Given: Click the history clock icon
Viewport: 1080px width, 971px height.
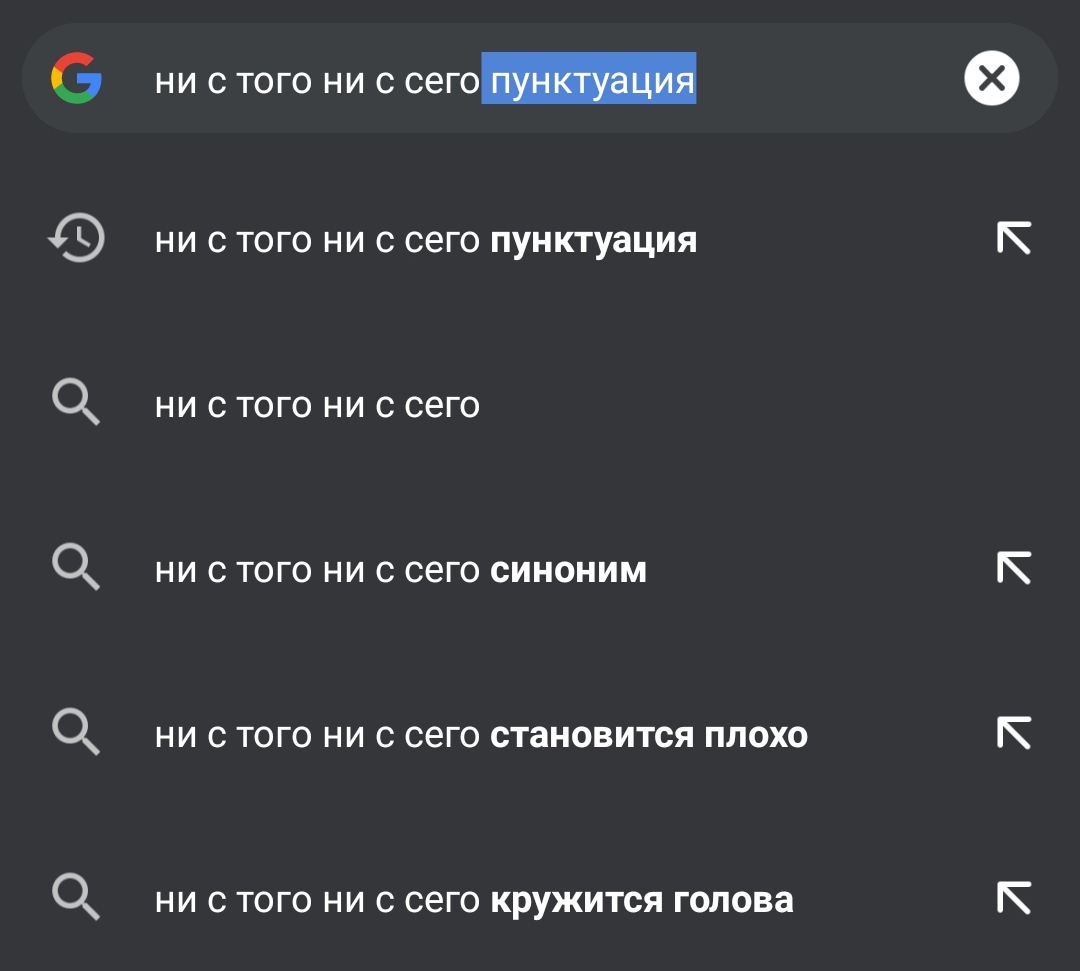Looking at the screenshot, I should click(76, 238).
